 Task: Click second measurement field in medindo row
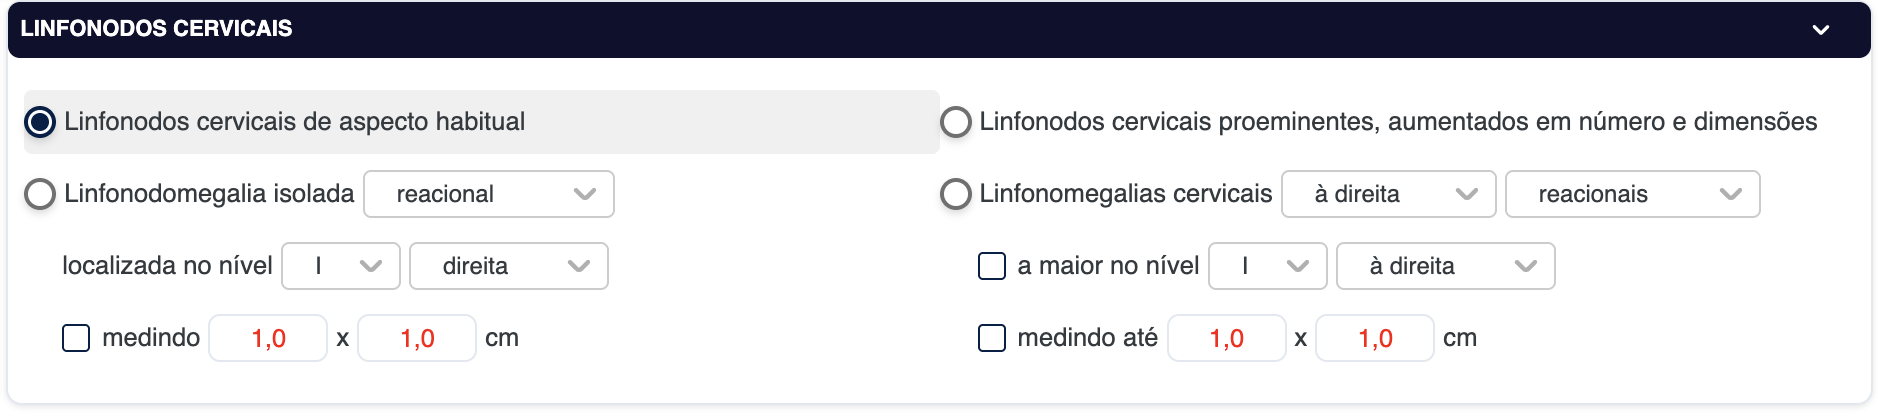(416, 338)
